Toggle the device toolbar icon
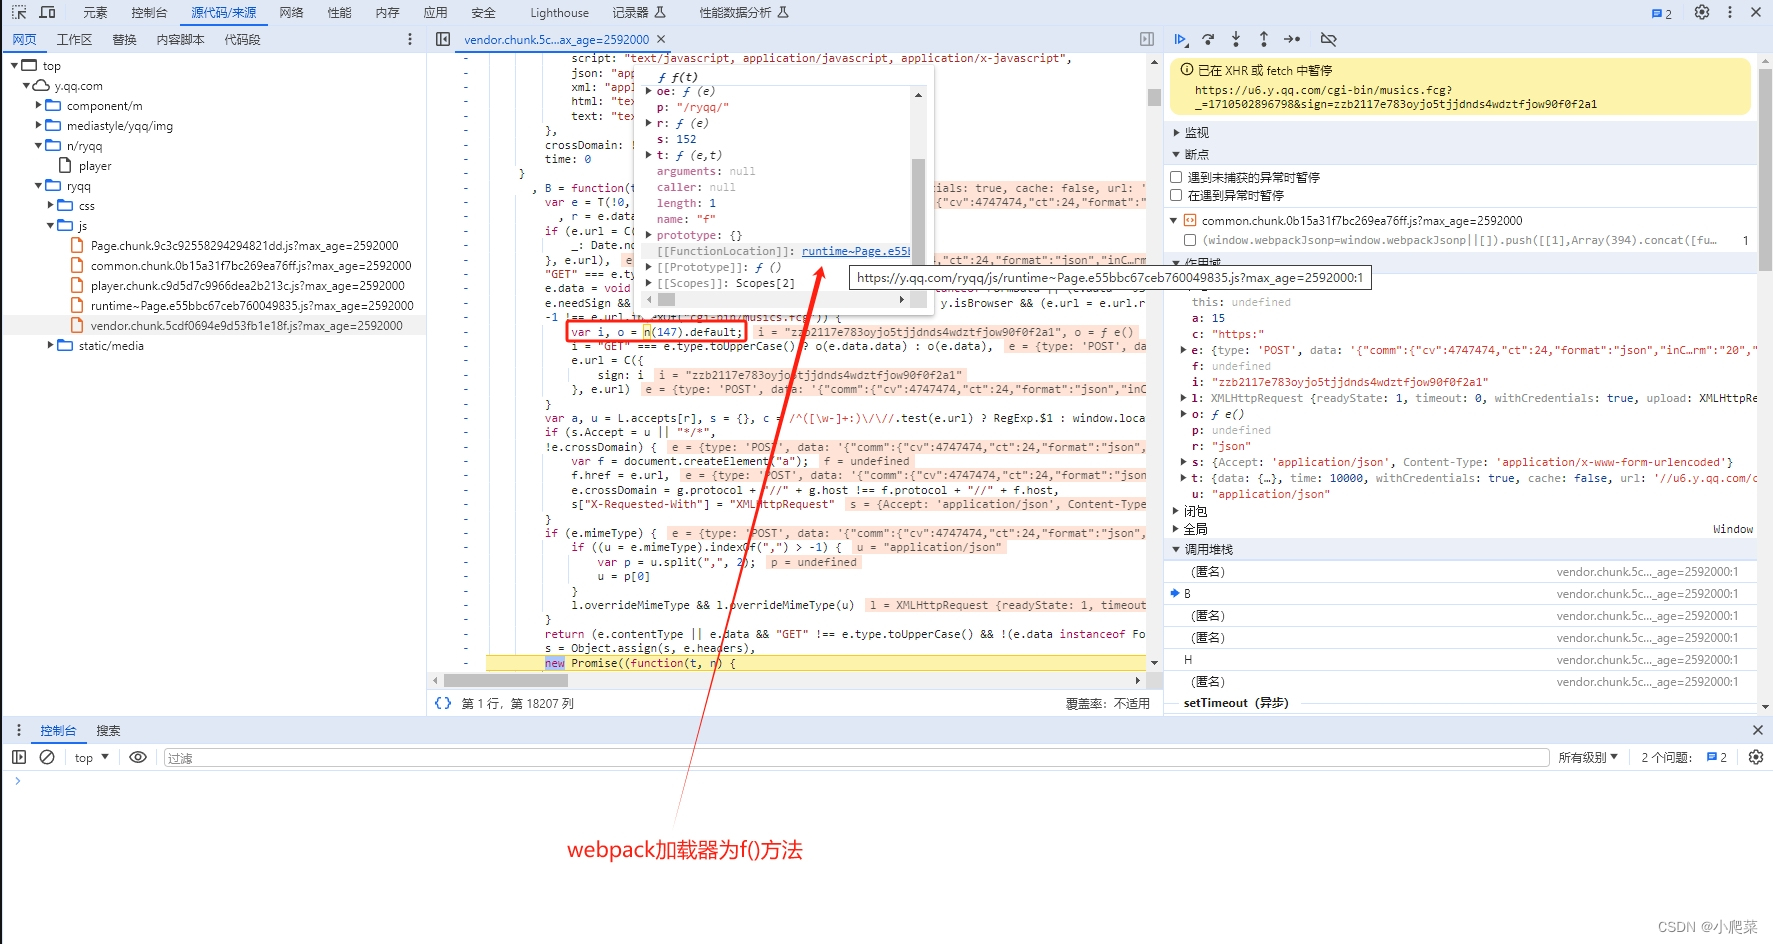1773x944 pixels. click(47, 13)
